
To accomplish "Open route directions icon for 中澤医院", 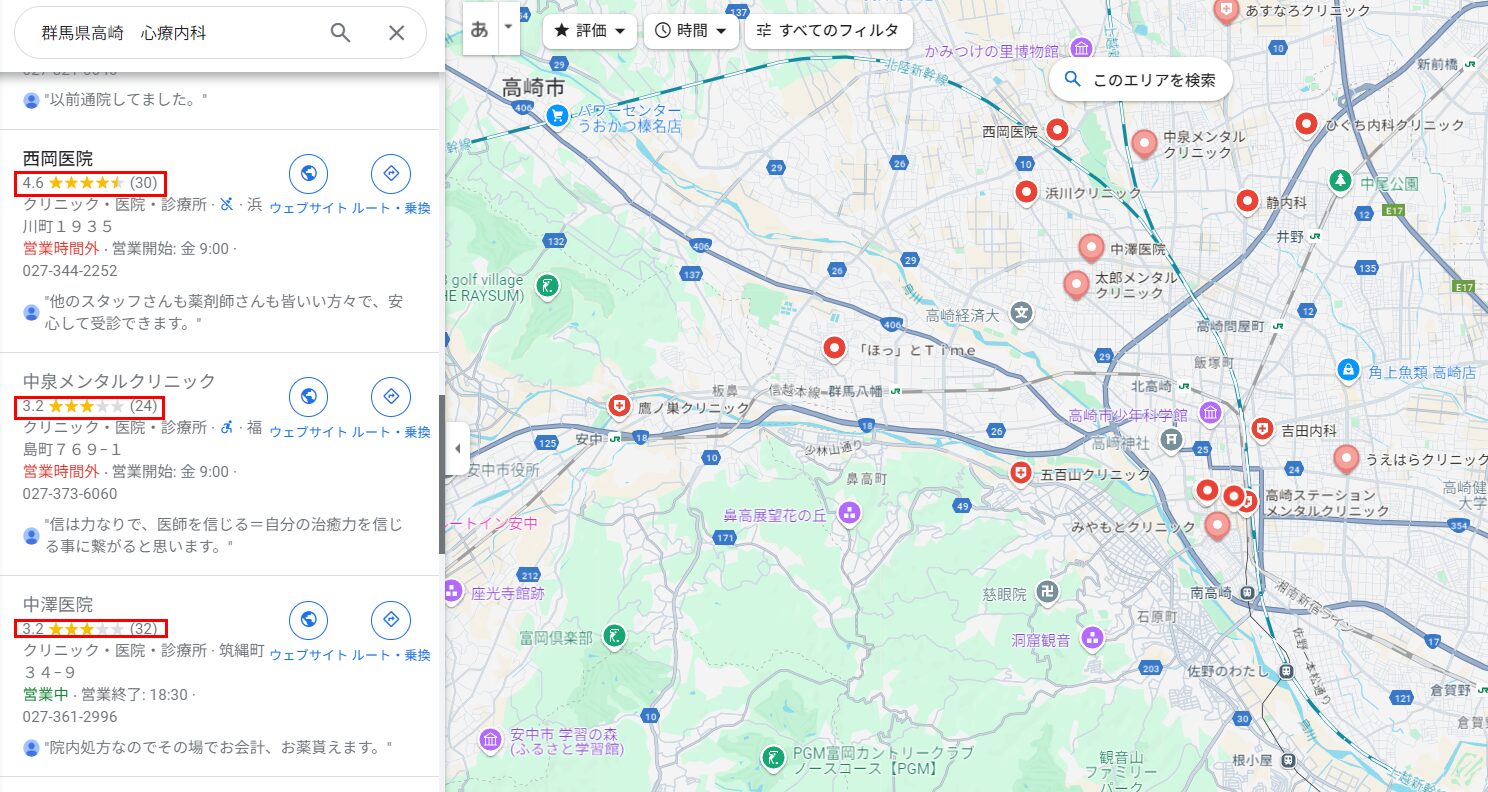I will tap(391, 620).
